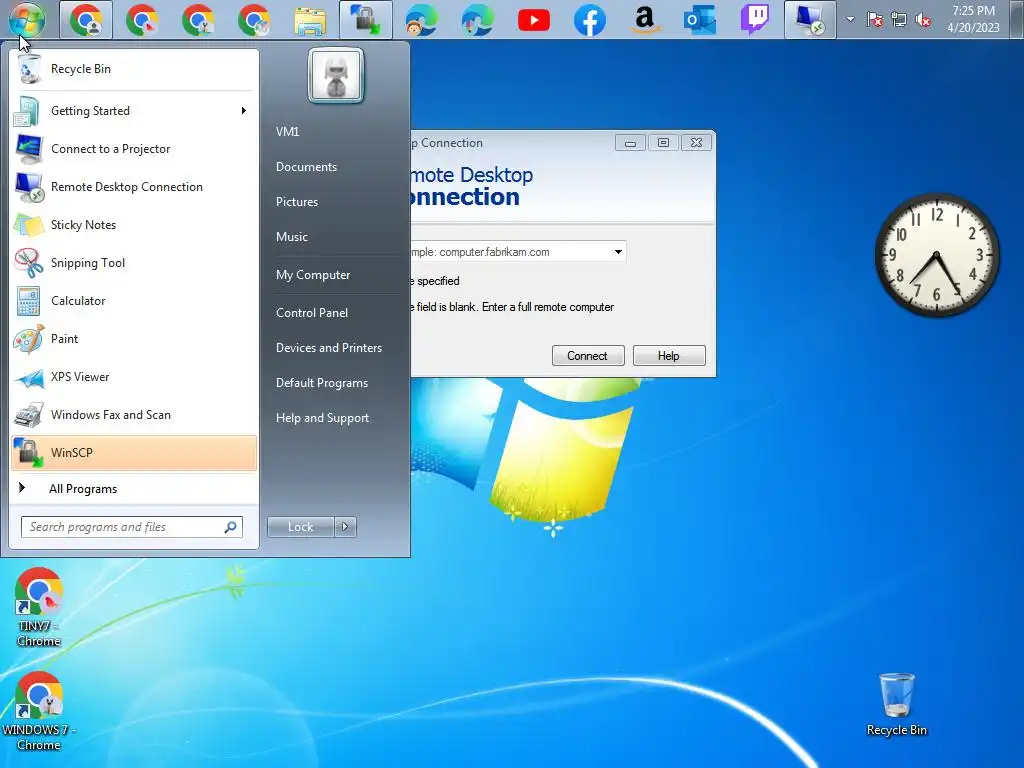Open Recycle Bin icon in Start menu
Viewport: 1024px width, 768px height.
(x=29, y=69)
